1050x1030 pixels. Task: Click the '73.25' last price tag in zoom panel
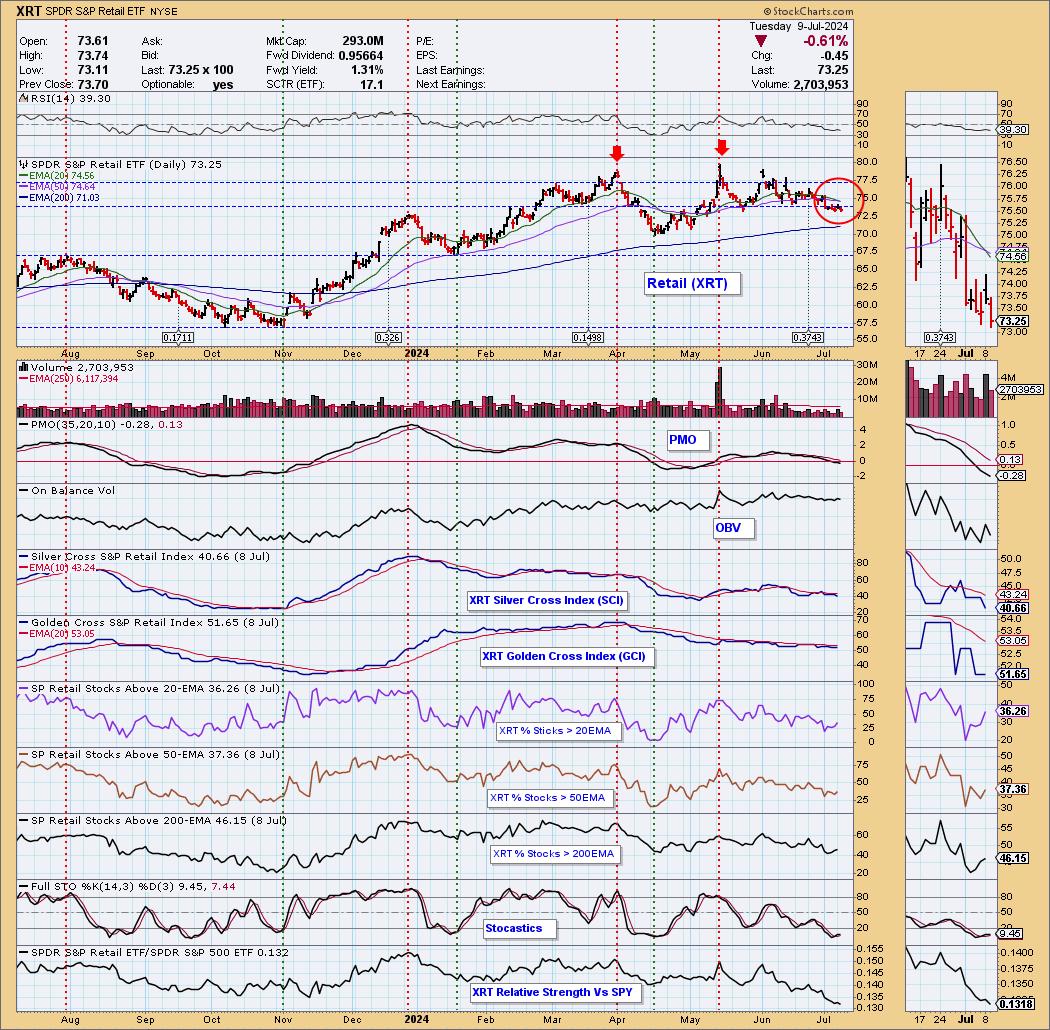tap(1012, 321)
